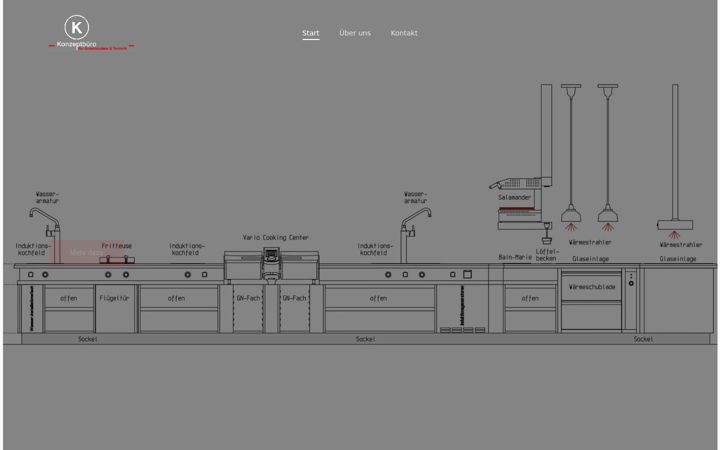Go to the Über uns page
The image size is (720, 450).
355,33
